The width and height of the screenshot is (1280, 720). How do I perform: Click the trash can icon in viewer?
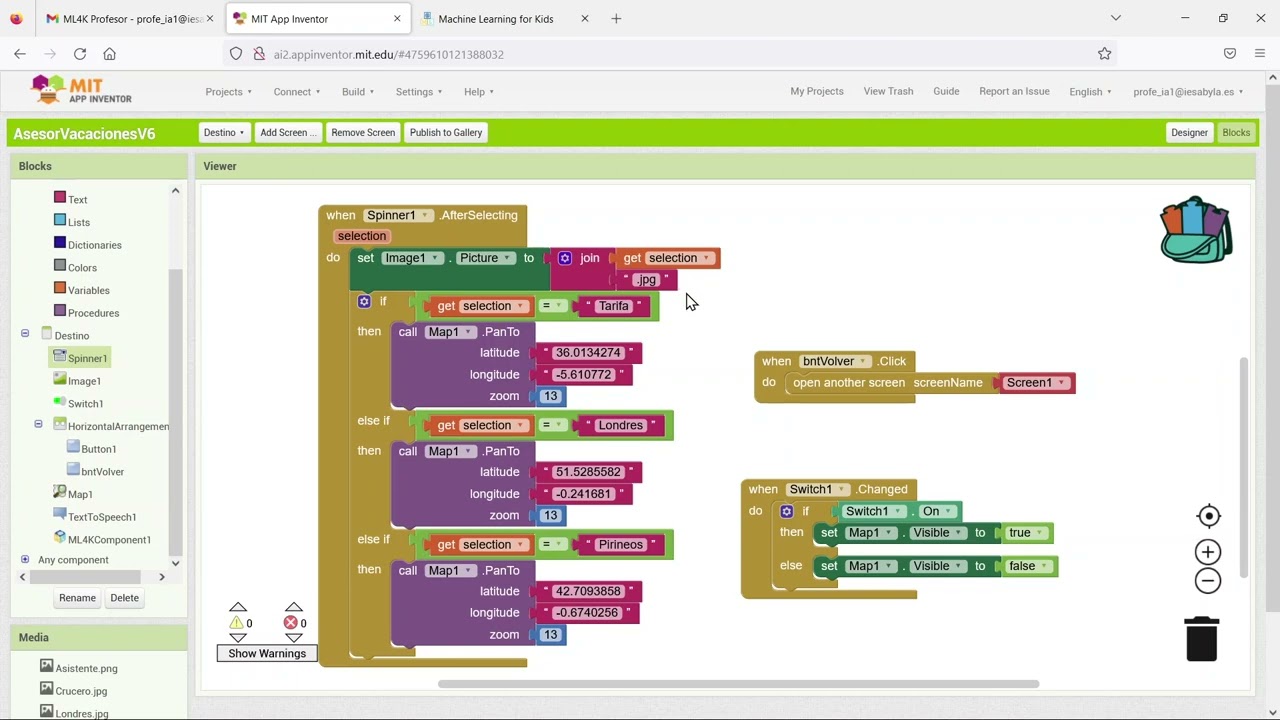[x=1201, y=639]
